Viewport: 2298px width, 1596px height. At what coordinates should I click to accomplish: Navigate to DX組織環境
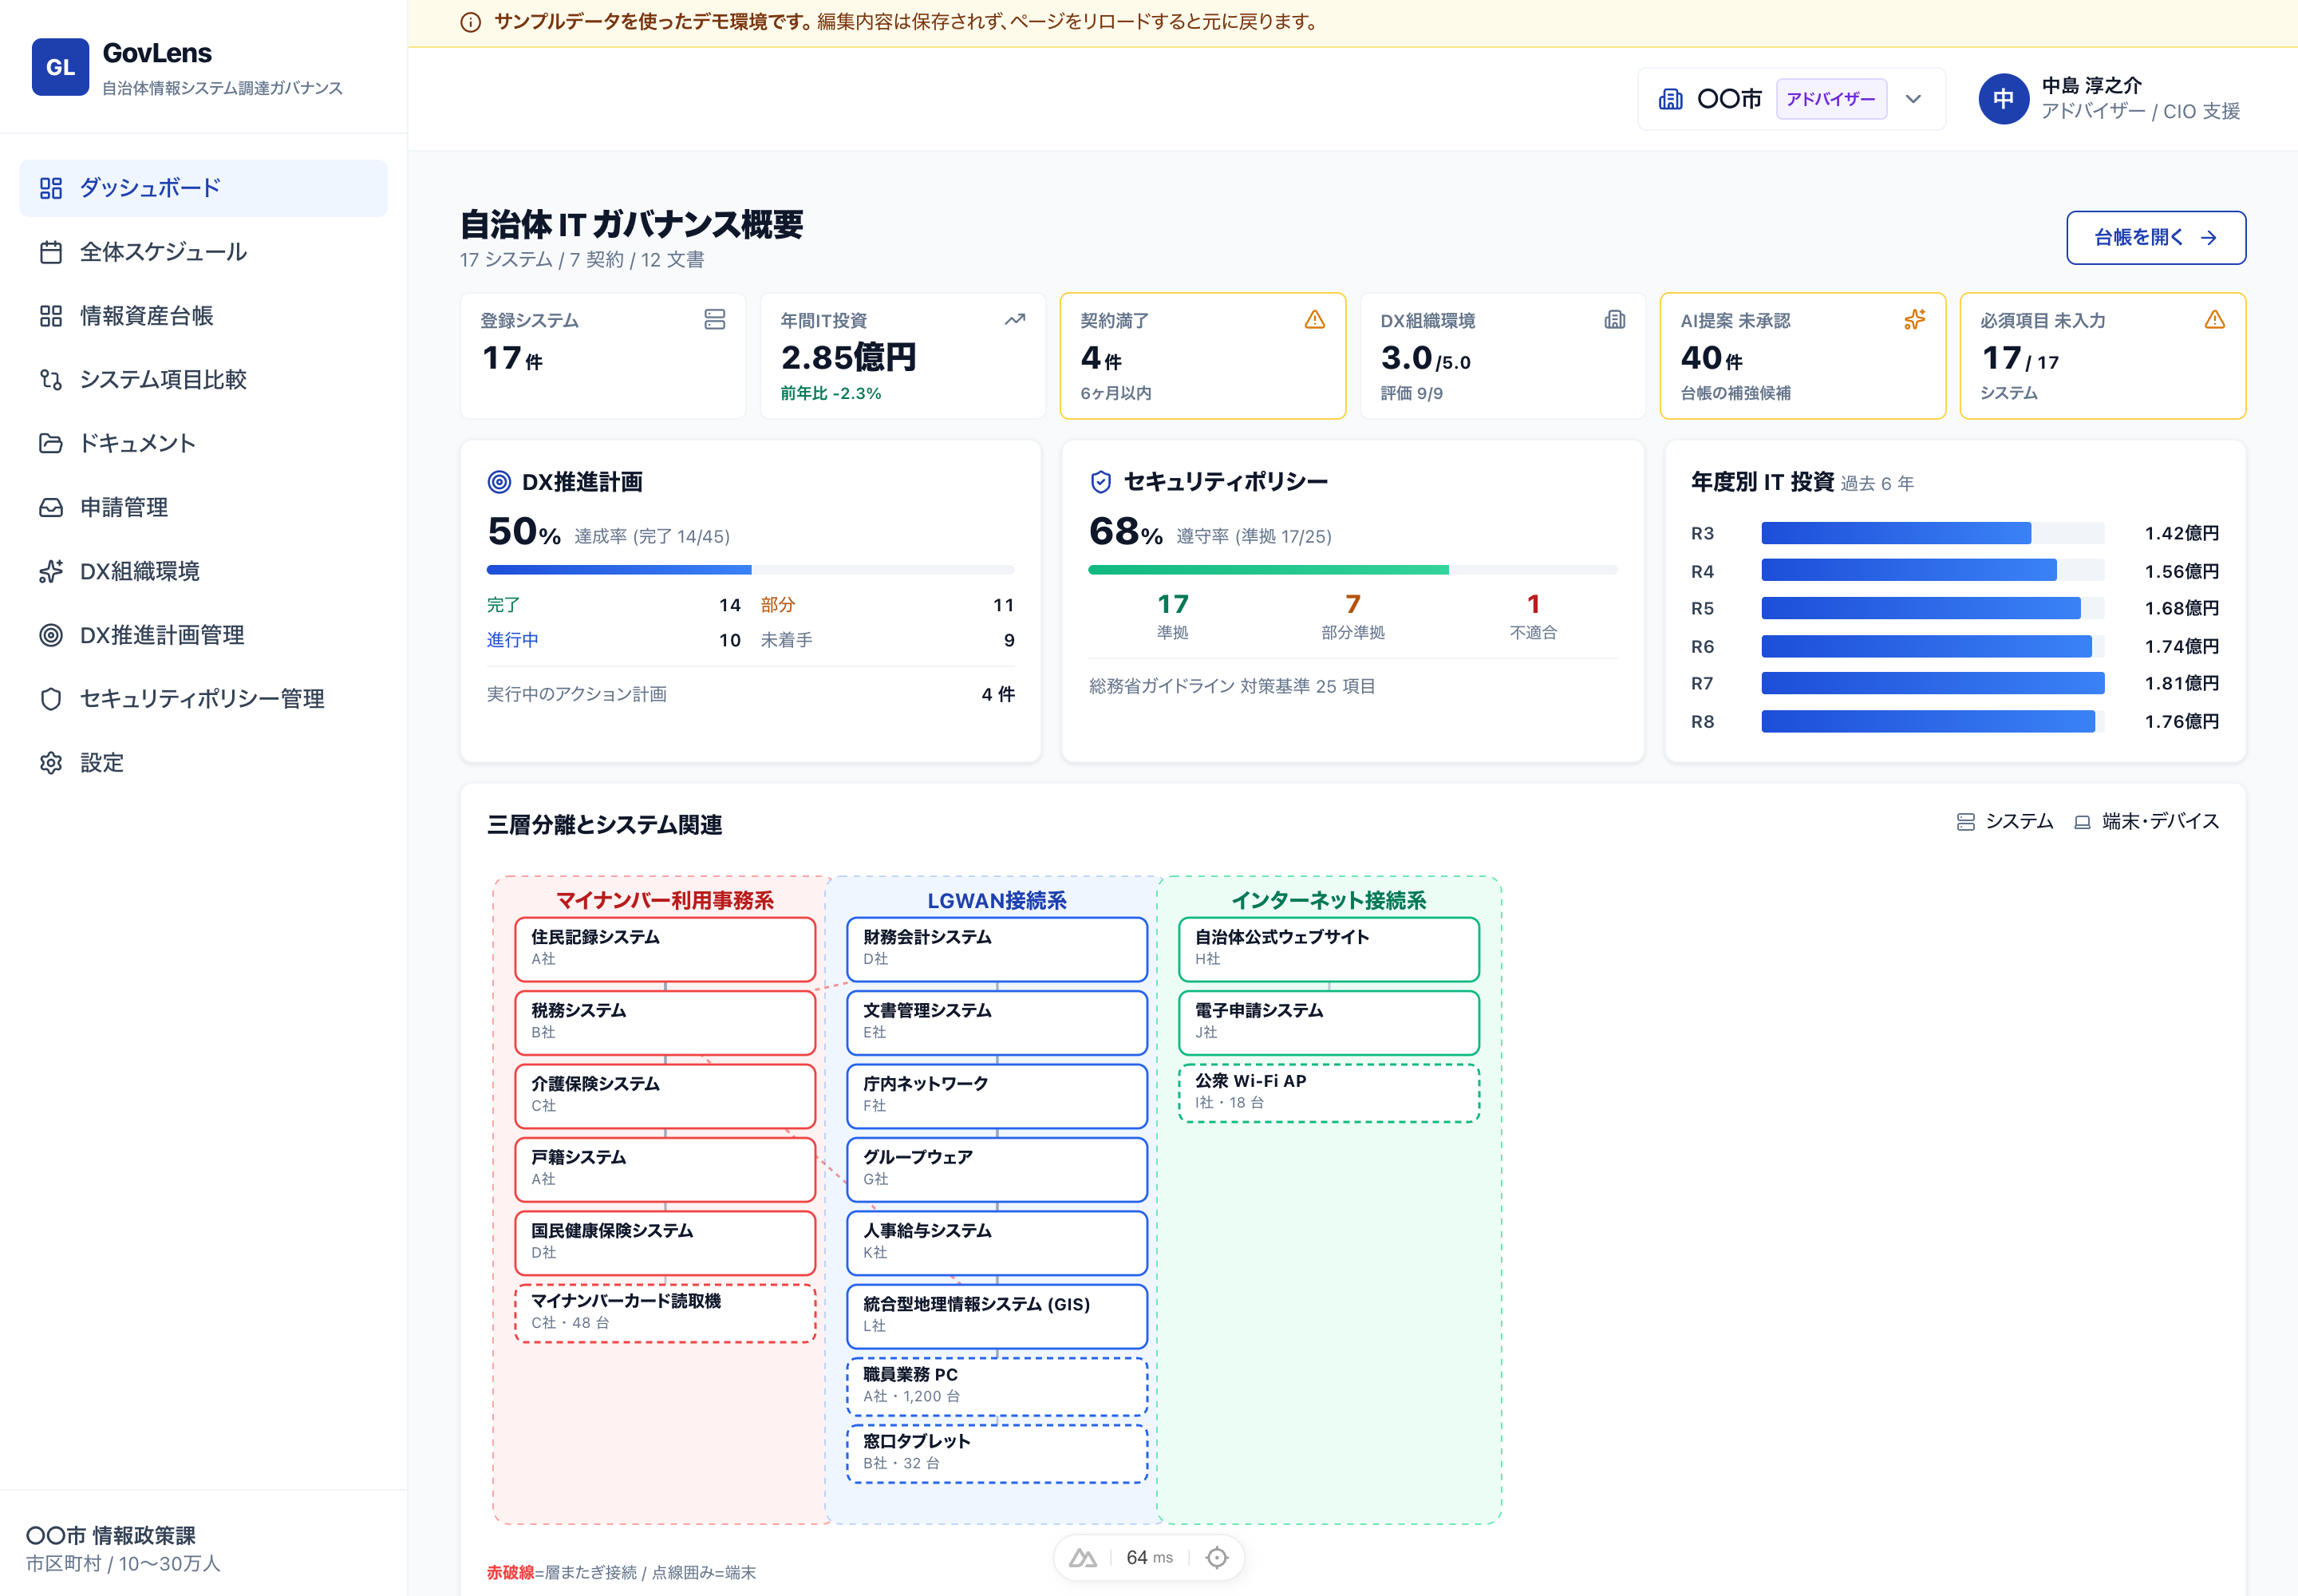click(203, 571)
